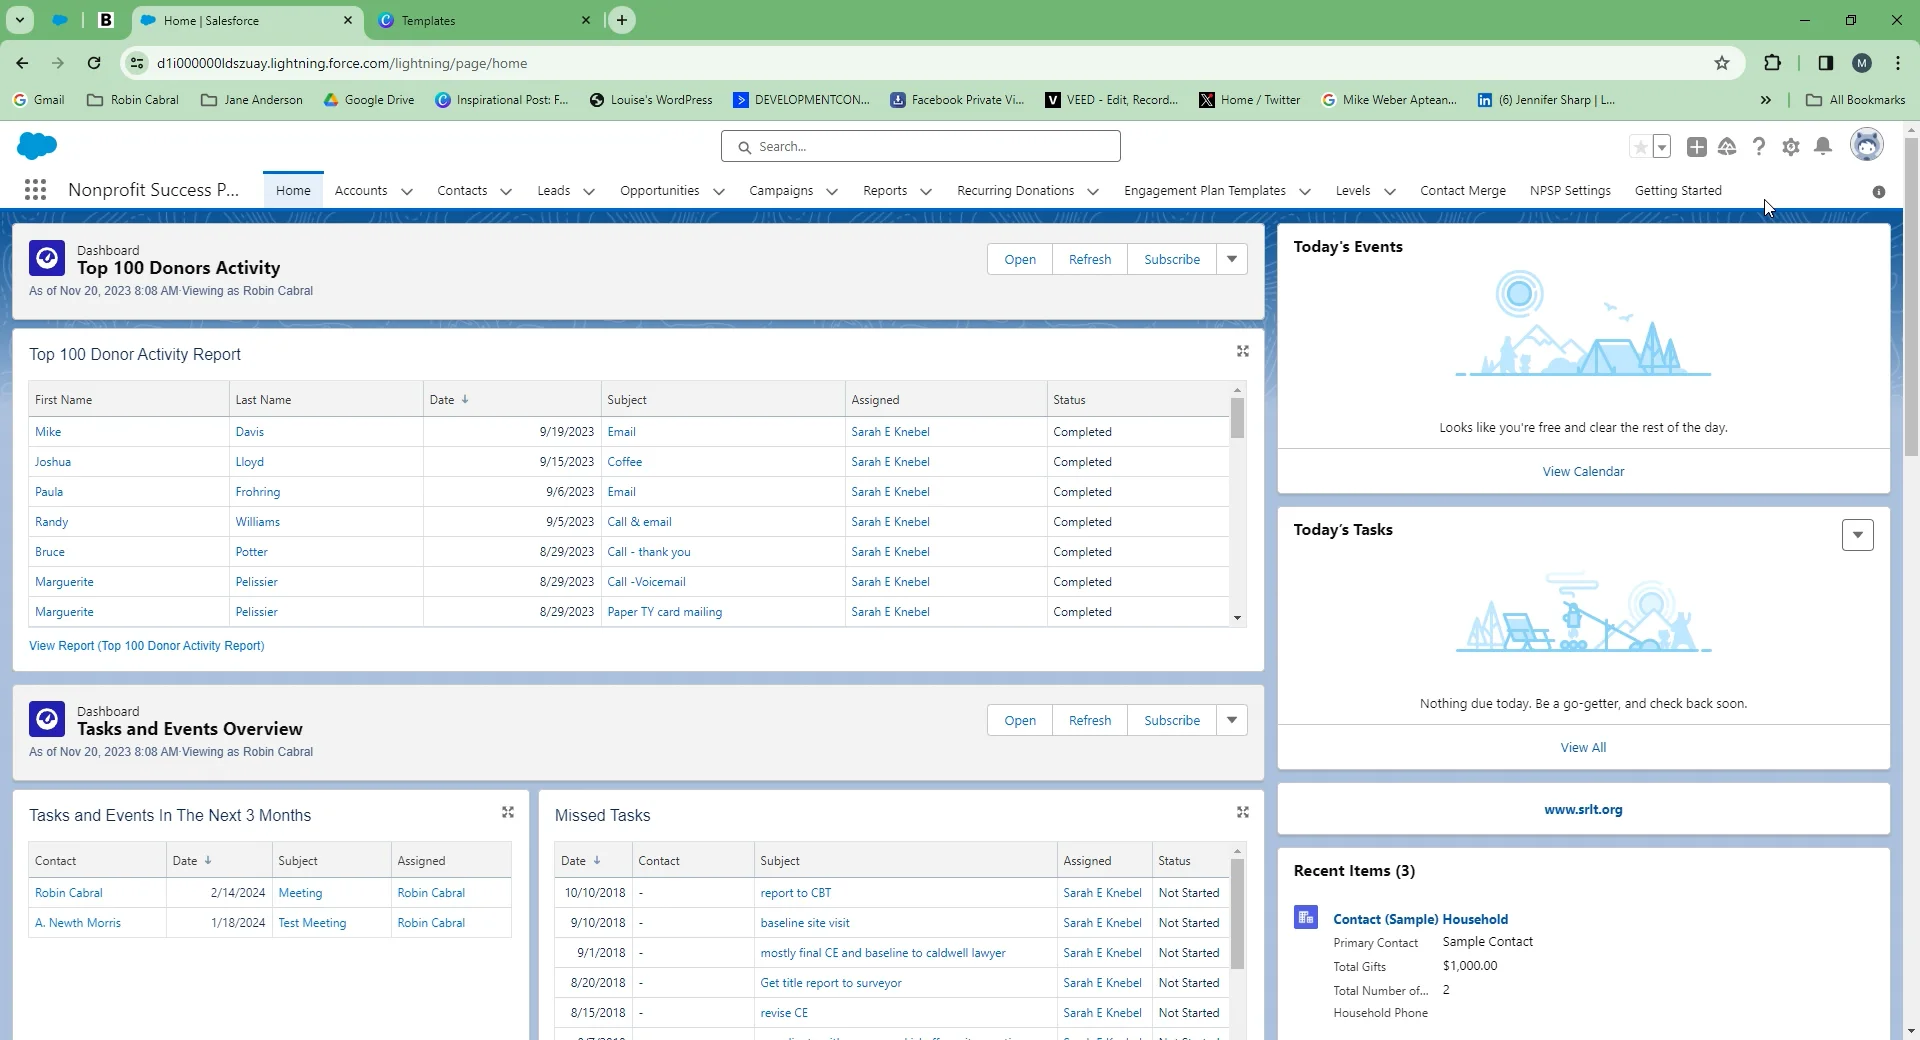Open the Campaigns tab dropdown chevron

pyautogui.click(x=832, y=192)
